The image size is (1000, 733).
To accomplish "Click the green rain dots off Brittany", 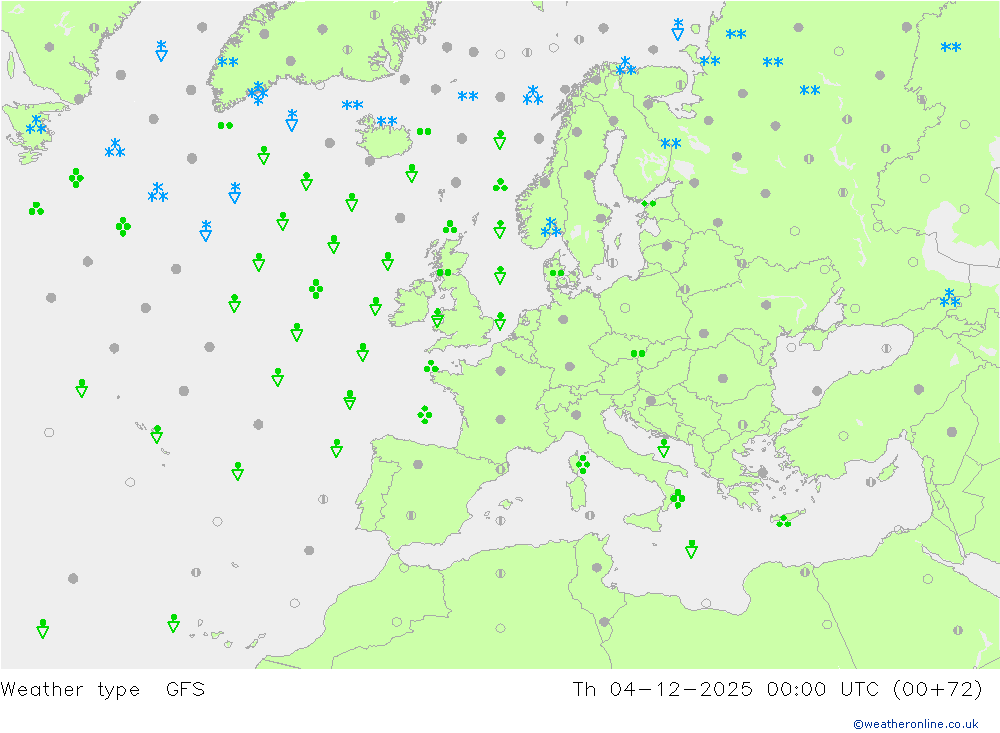I will coord(431,366).
